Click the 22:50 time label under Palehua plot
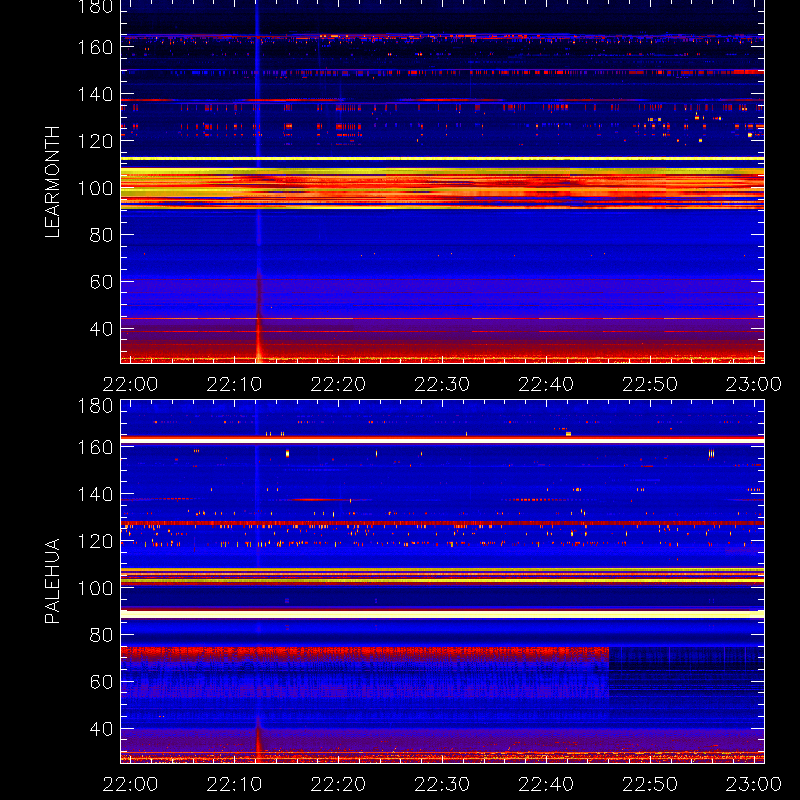The image size is (800, 800). 650,784
